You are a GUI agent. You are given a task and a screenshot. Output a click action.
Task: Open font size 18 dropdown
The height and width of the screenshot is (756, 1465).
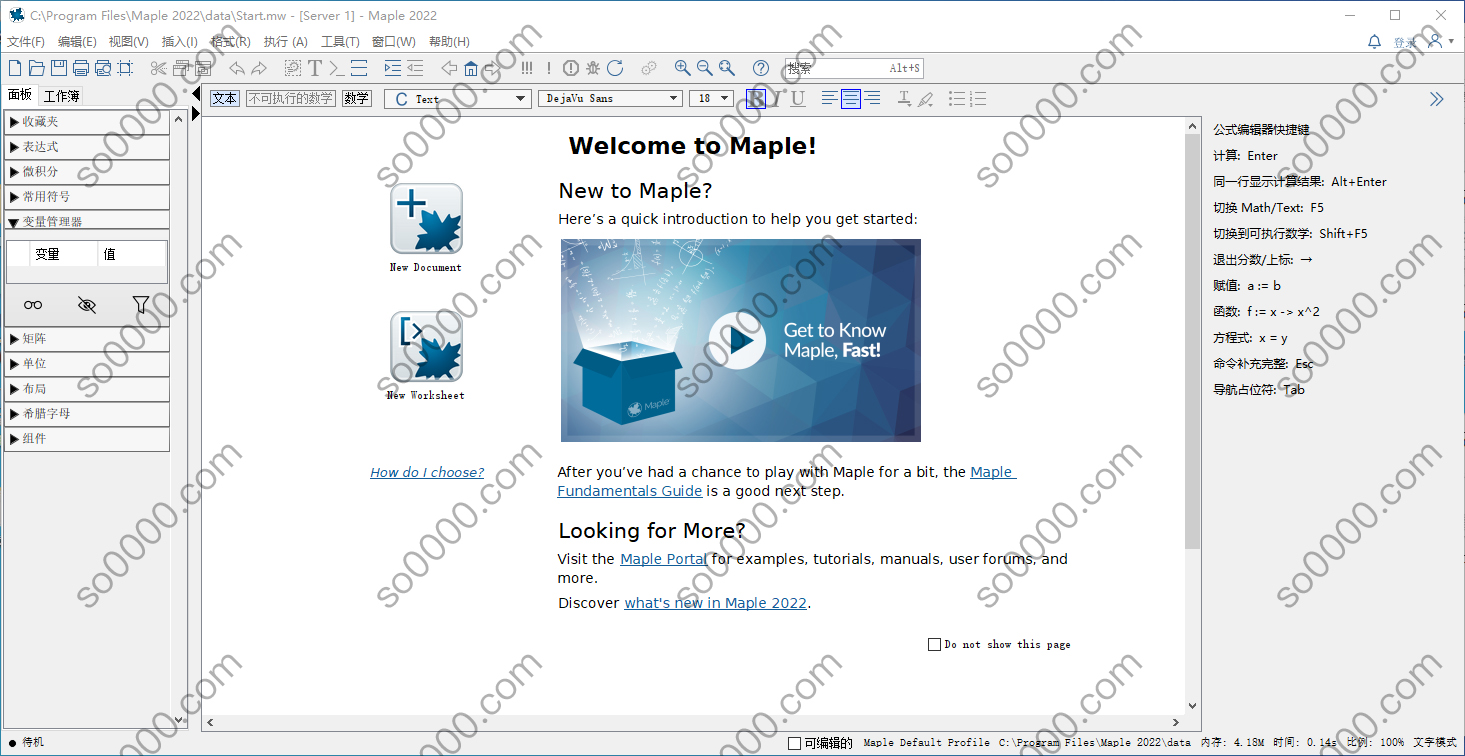pos(711,98)
